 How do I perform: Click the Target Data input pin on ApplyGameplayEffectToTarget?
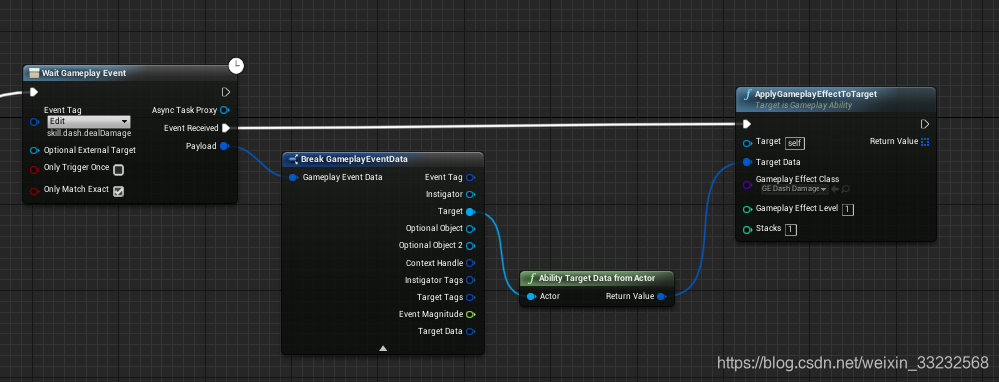[x=747, y=162]
